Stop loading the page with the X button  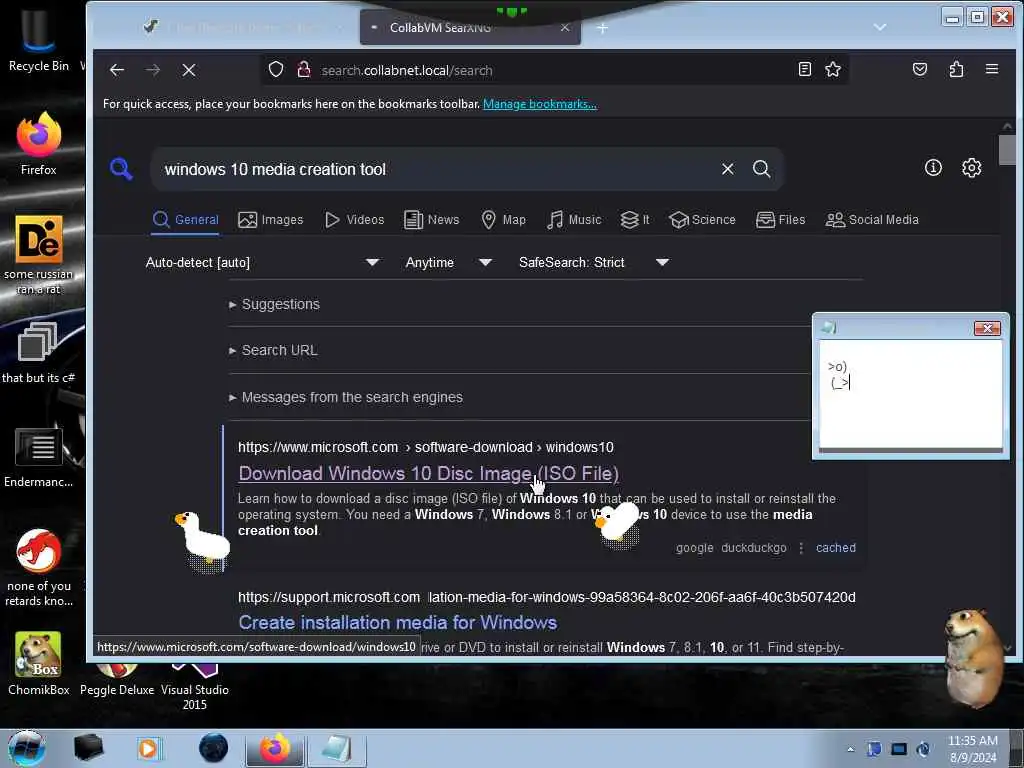189,70
